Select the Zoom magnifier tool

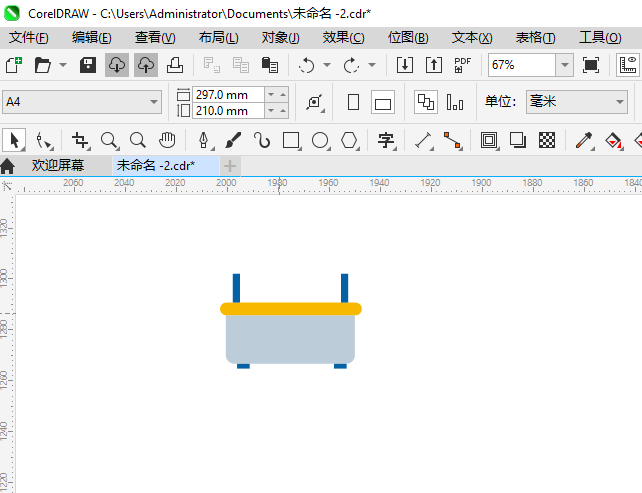(109, 140)
